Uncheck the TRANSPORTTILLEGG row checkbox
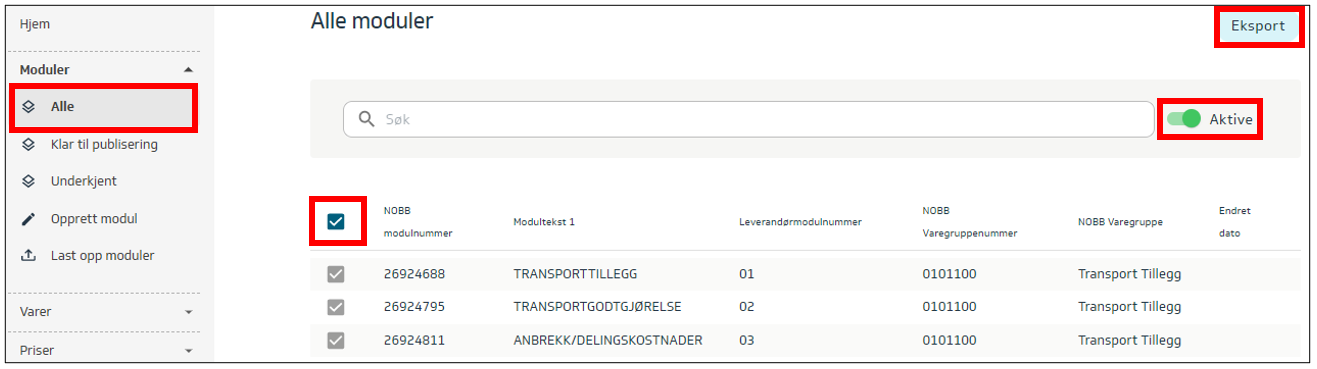 click(x=336, y=274)
